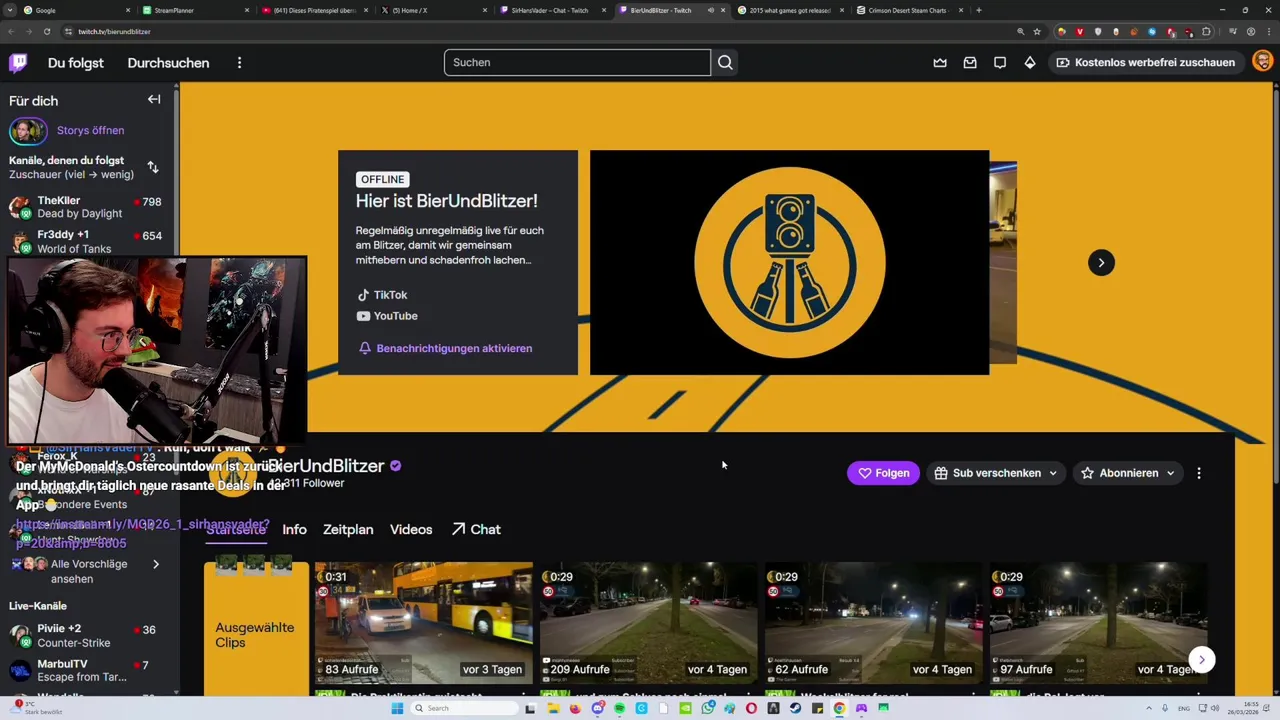Go to the Durchsuchen page
The width and height of the screenshot is (1280, 720).
[168, 63]
